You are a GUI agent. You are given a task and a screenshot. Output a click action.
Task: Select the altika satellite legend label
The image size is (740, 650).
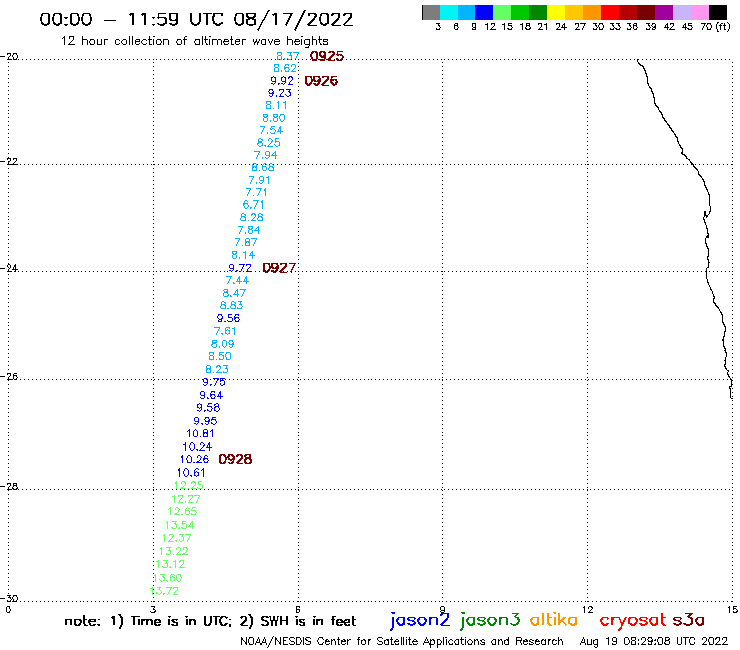pyautogui.click(x=554, y=620)
